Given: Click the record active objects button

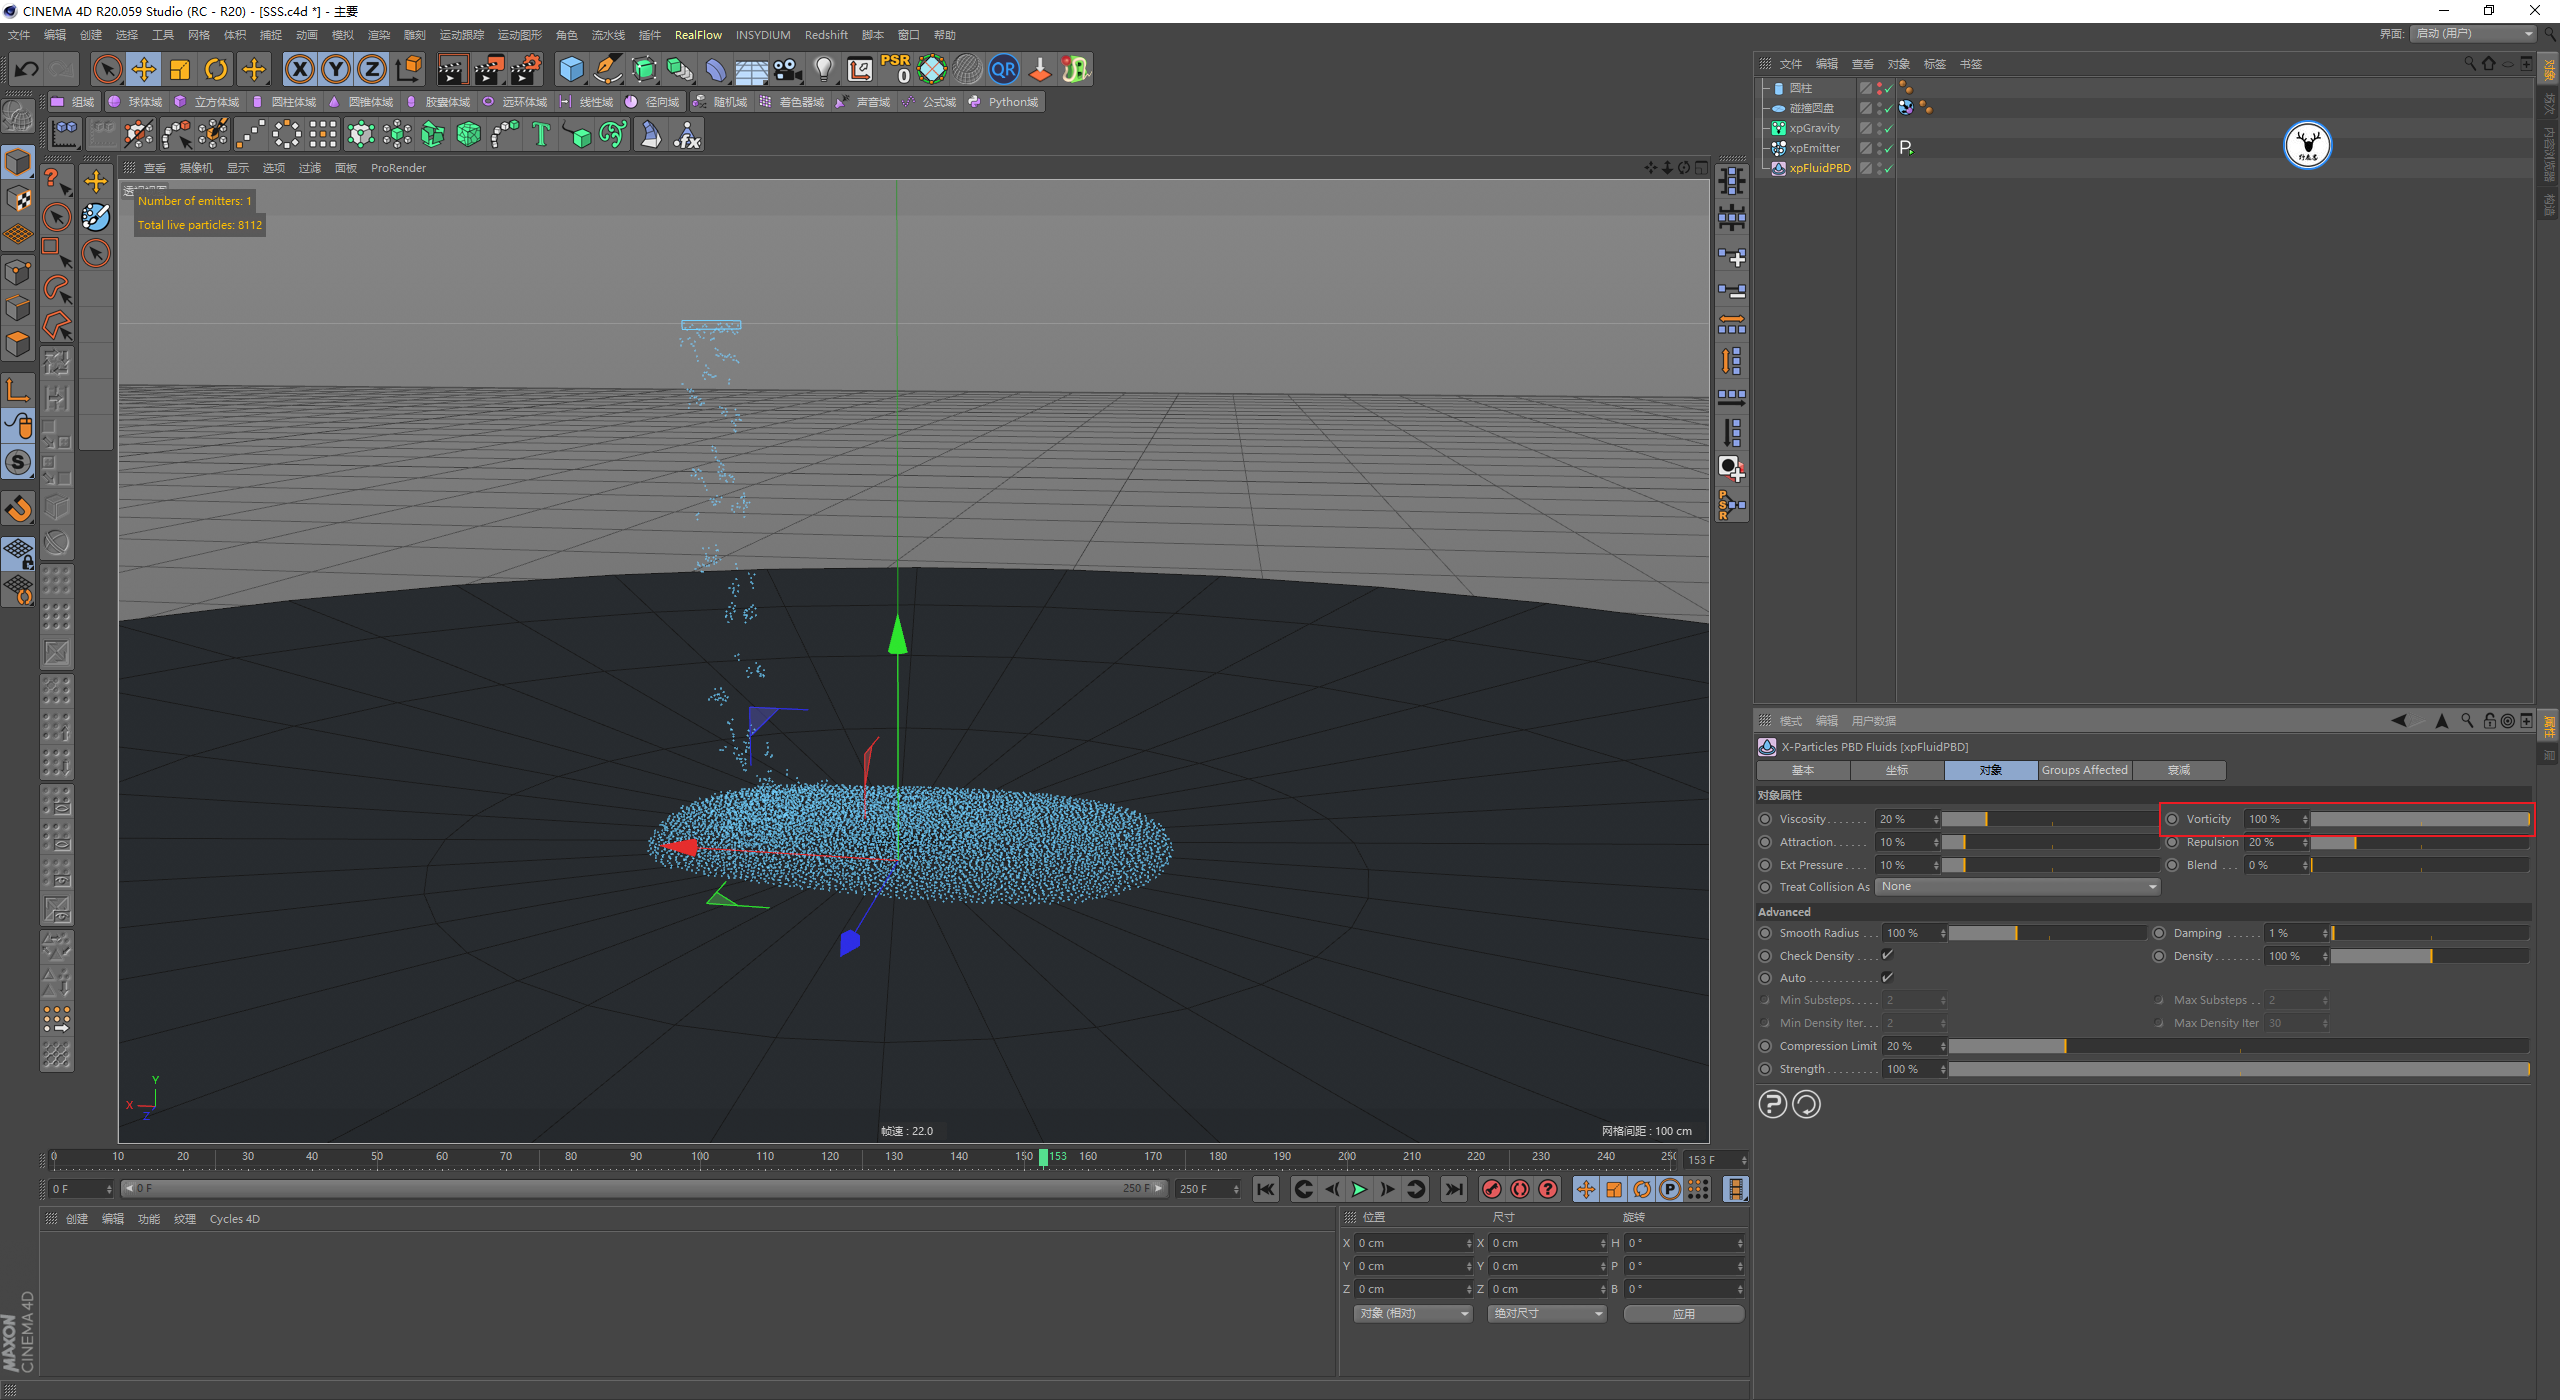Looking at the screenshot, I should (x=1492, y=1189).
